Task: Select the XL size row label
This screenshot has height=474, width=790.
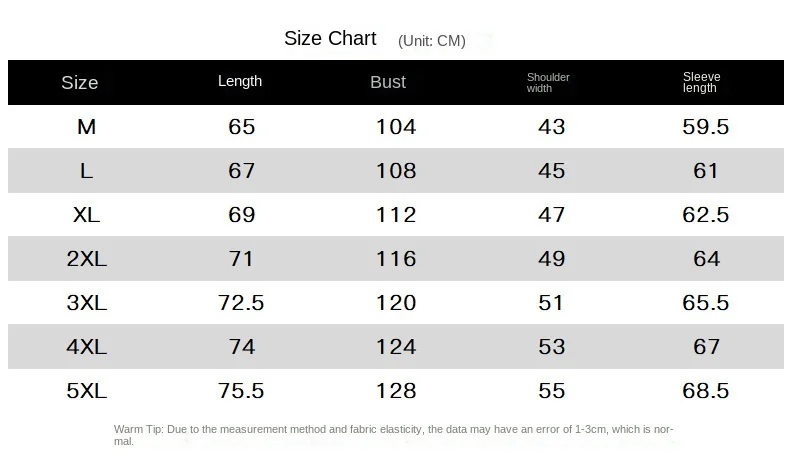Action: [x=87, y=215]
